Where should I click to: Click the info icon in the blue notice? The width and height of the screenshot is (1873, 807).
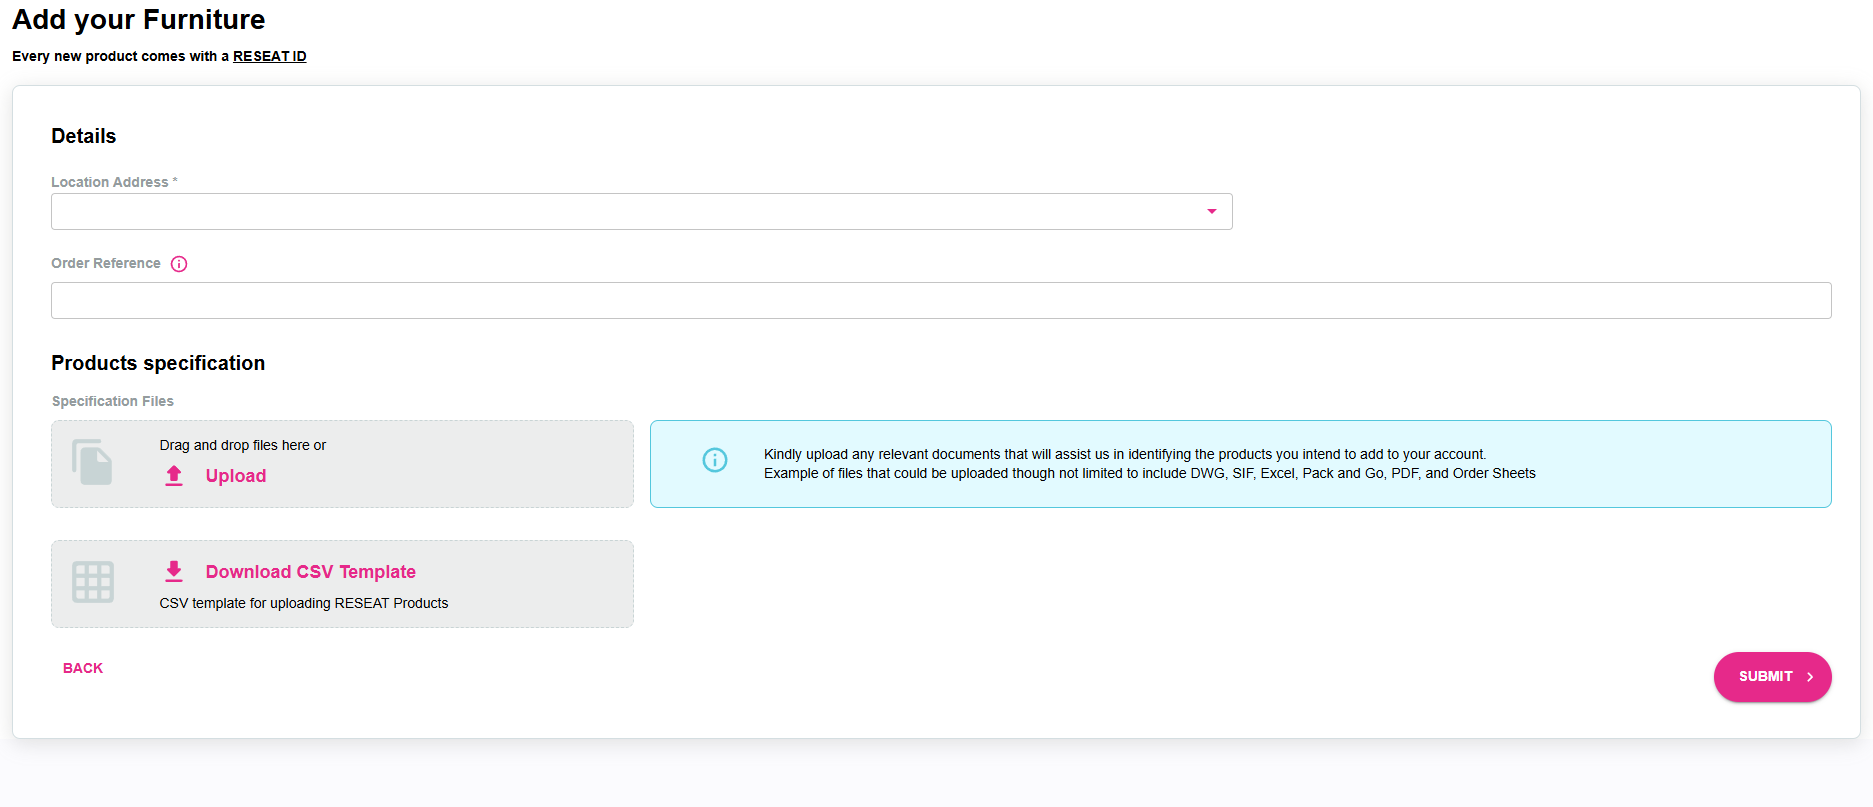[x=715, y=460]
